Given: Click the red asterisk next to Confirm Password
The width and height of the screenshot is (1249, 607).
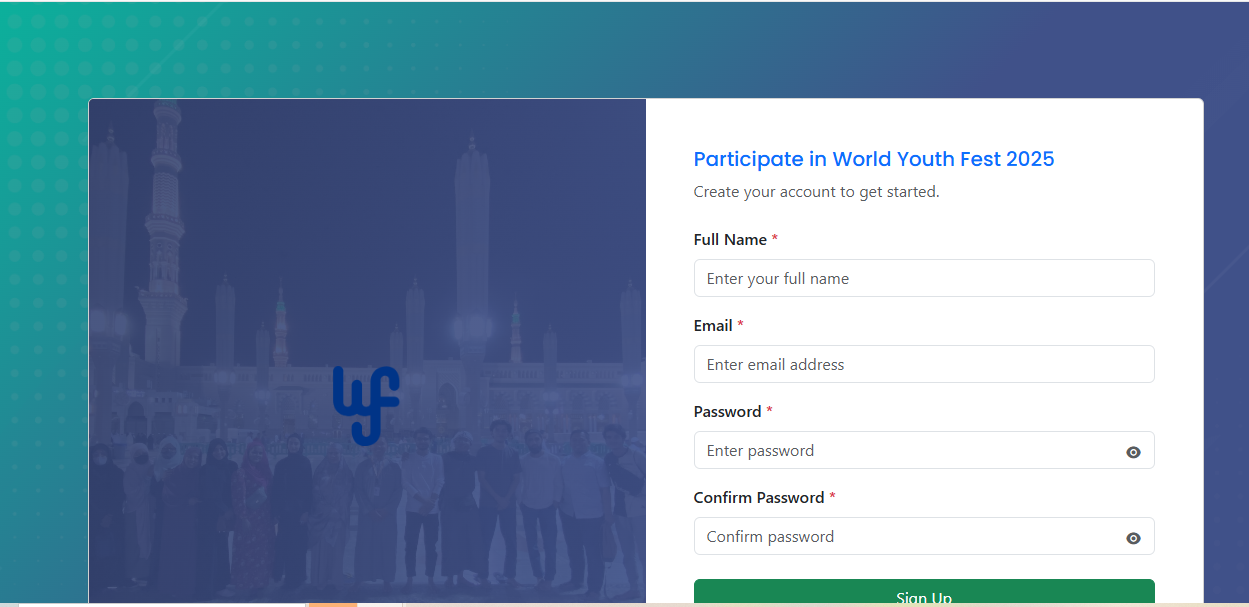Looking at the screenshot, I should 832,498.
